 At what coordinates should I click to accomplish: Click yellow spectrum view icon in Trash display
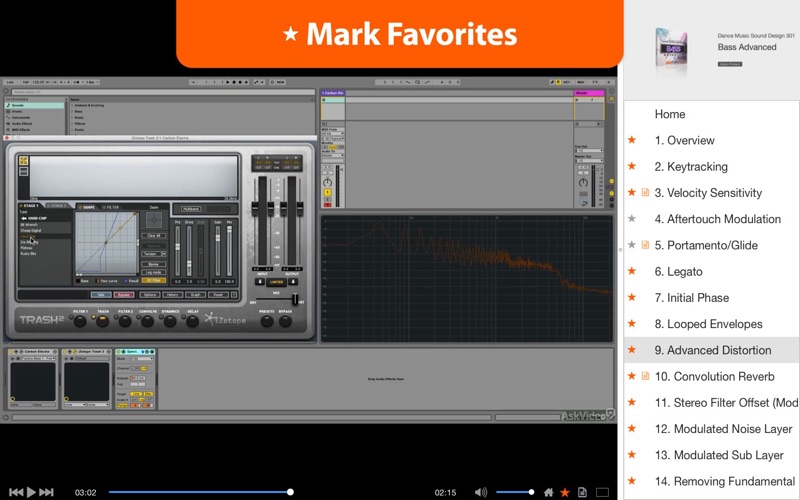[x=23, y=161]
